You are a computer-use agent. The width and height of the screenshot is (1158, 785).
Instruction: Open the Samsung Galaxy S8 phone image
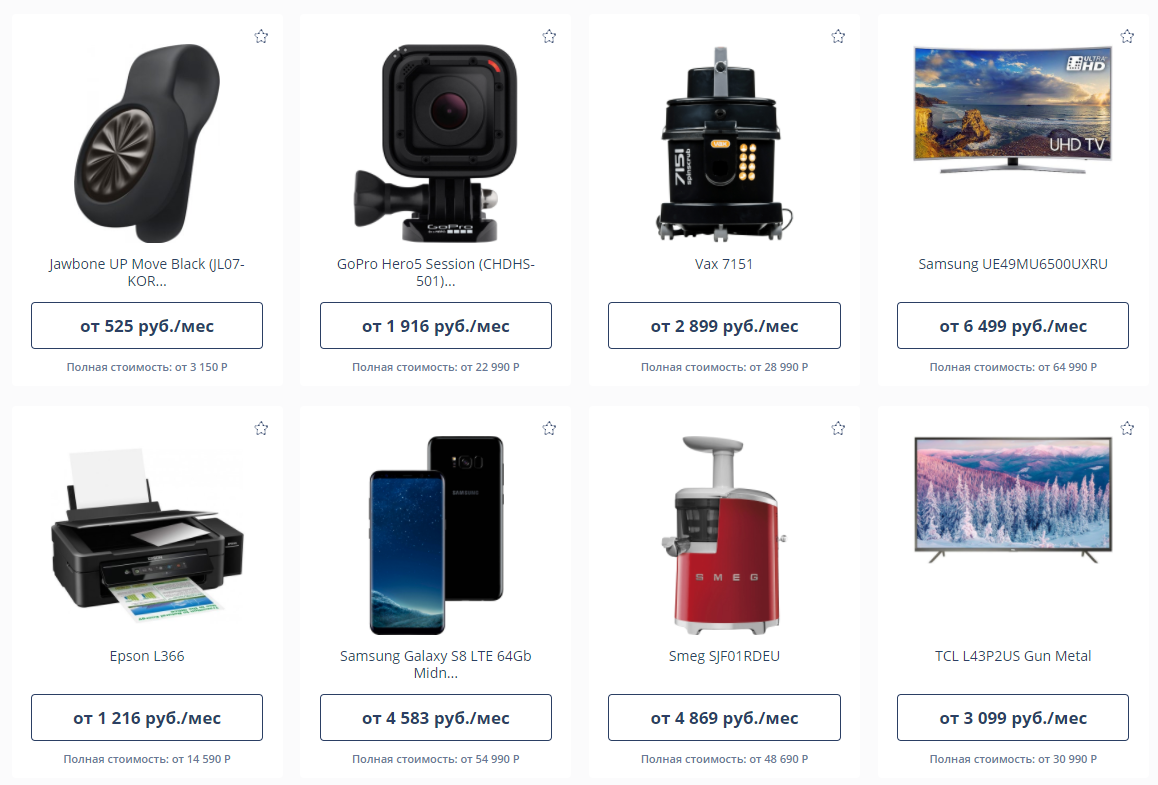436,535
